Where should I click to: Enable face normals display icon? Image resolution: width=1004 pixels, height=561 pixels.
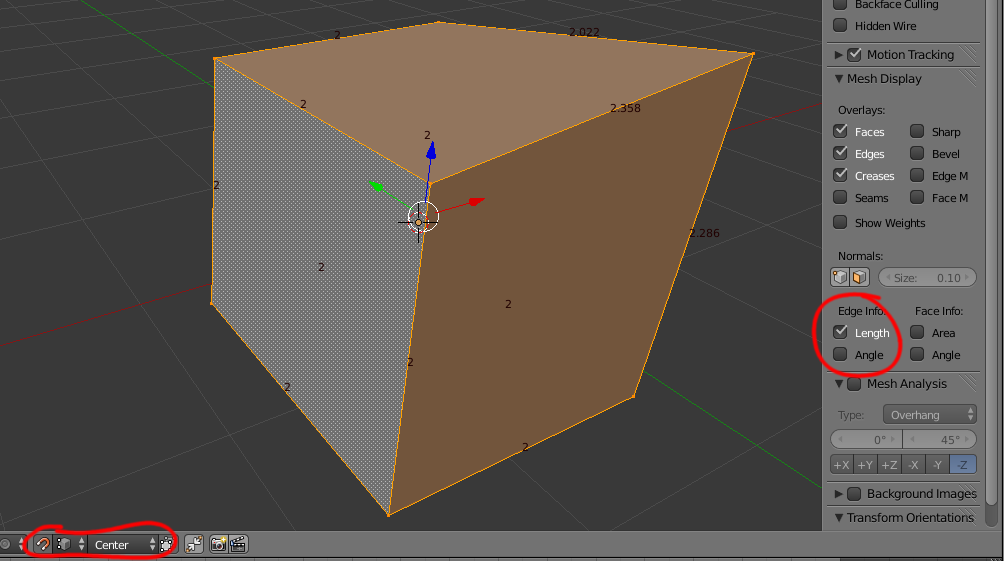point(859,277)
